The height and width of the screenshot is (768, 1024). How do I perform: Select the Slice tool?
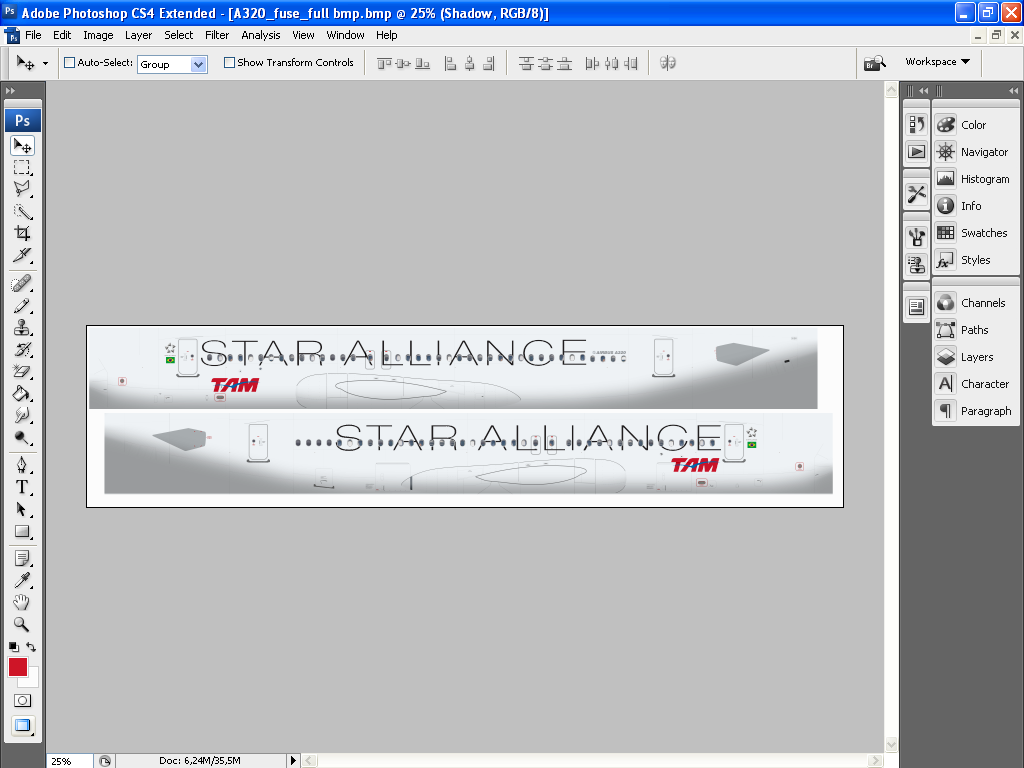click(x=22, y=255)
